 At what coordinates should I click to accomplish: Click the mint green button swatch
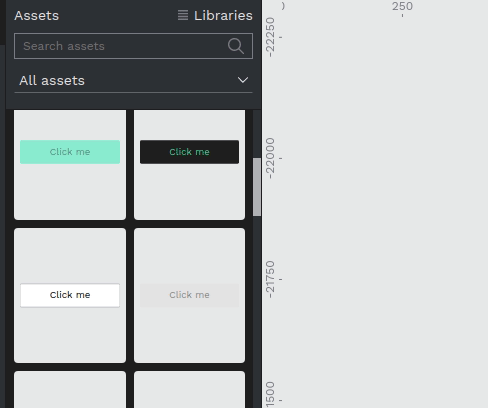70,152
